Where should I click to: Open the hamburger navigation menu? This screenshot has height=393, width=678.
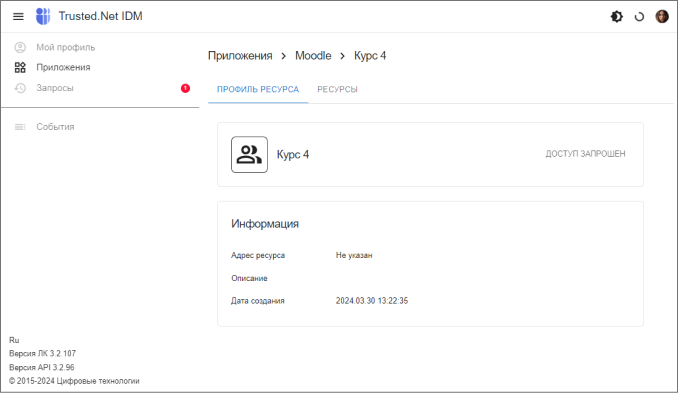[x=18, y=16]
